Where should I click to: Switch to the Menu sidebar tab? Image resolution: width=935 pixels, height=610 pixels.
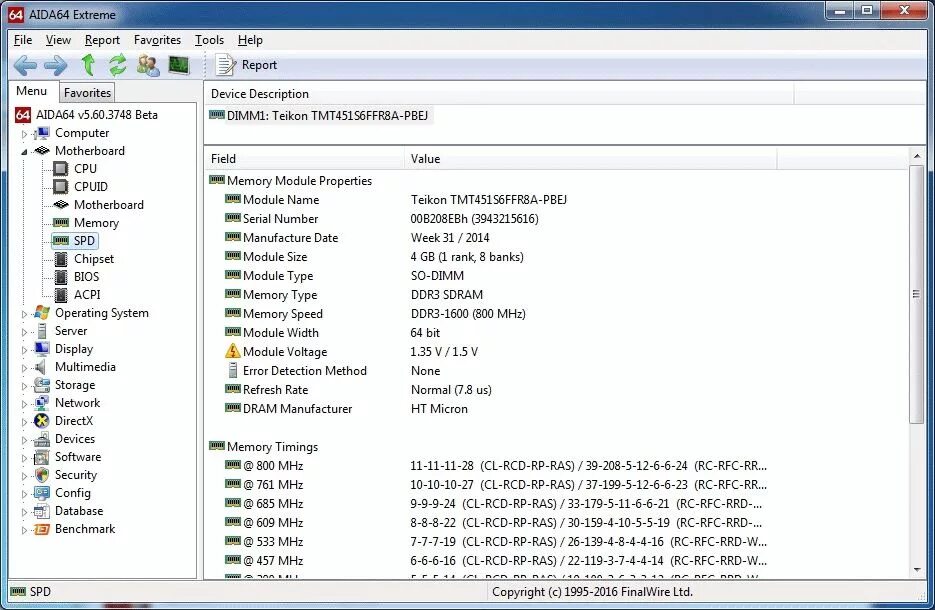pos(32,91)
